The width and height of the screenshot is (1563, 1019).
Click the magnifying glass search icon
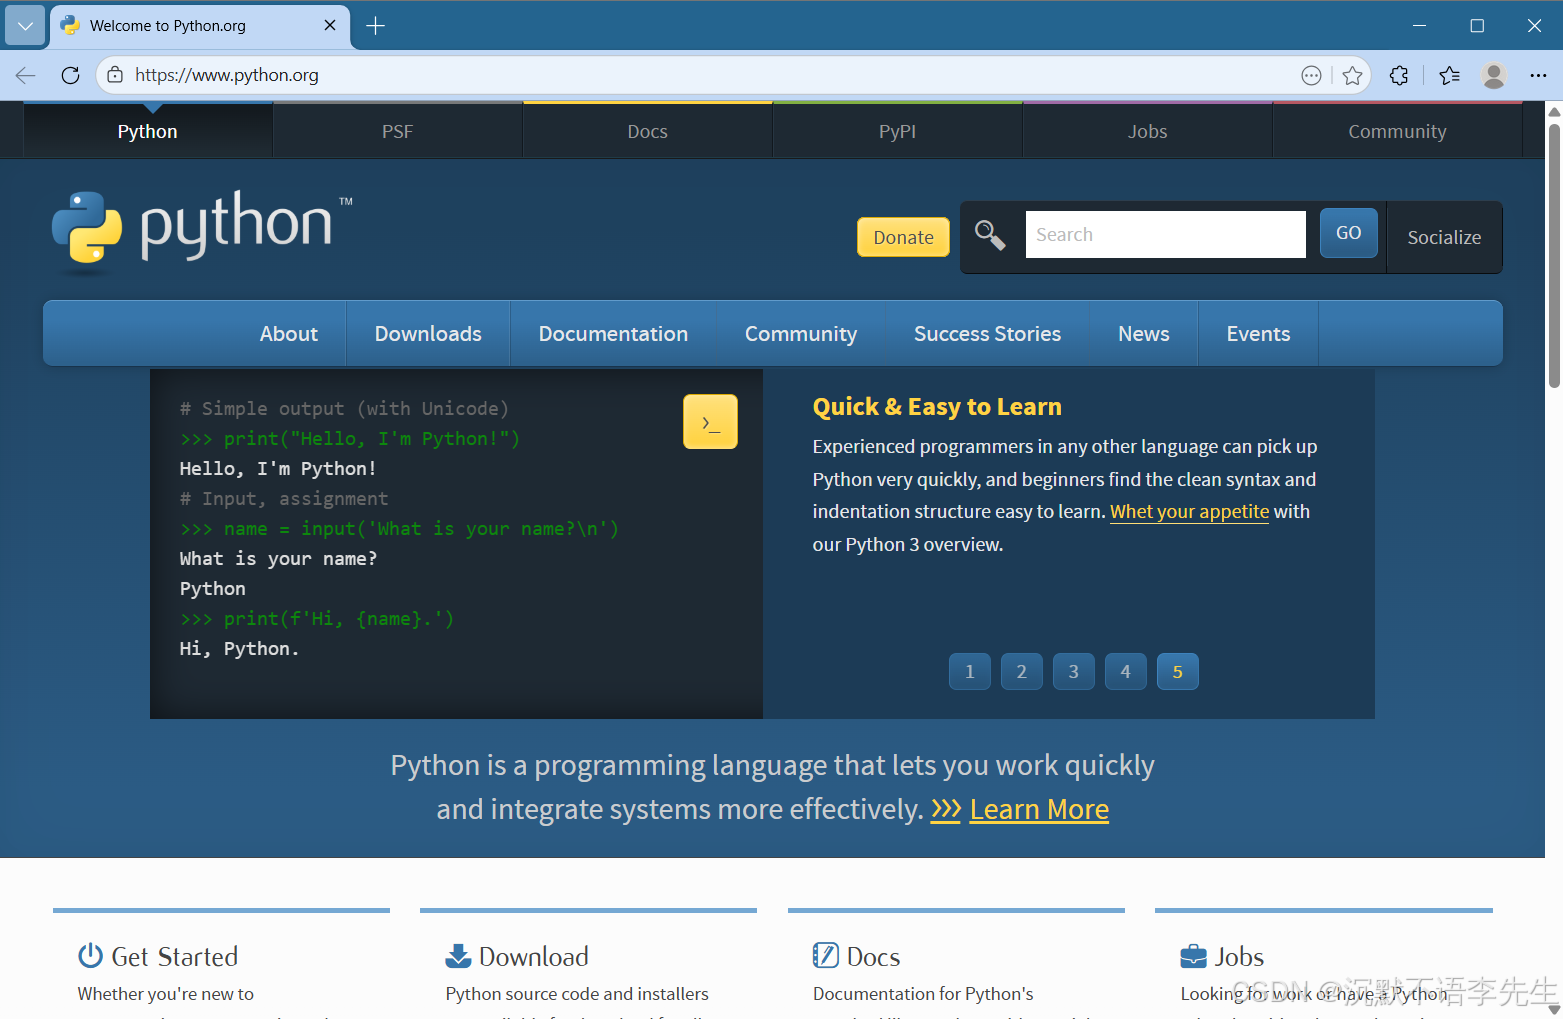[x=990, y=235]
